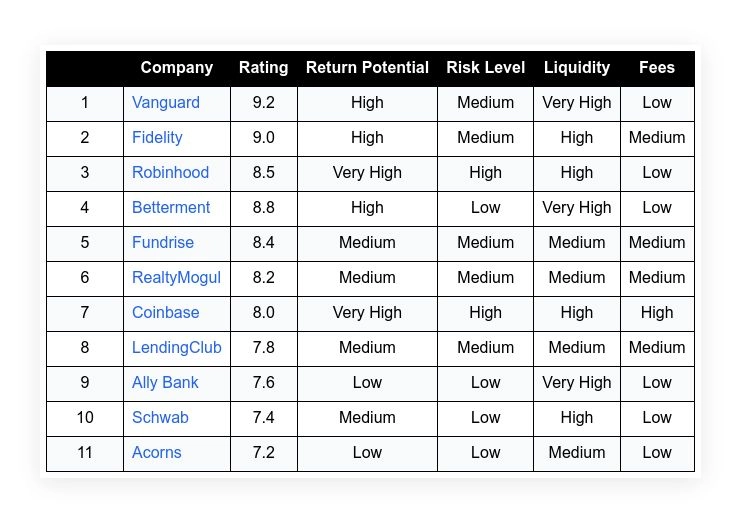
Task: Visit the LendingClub link
Action: pyautogui.click(x=177, y=348)
